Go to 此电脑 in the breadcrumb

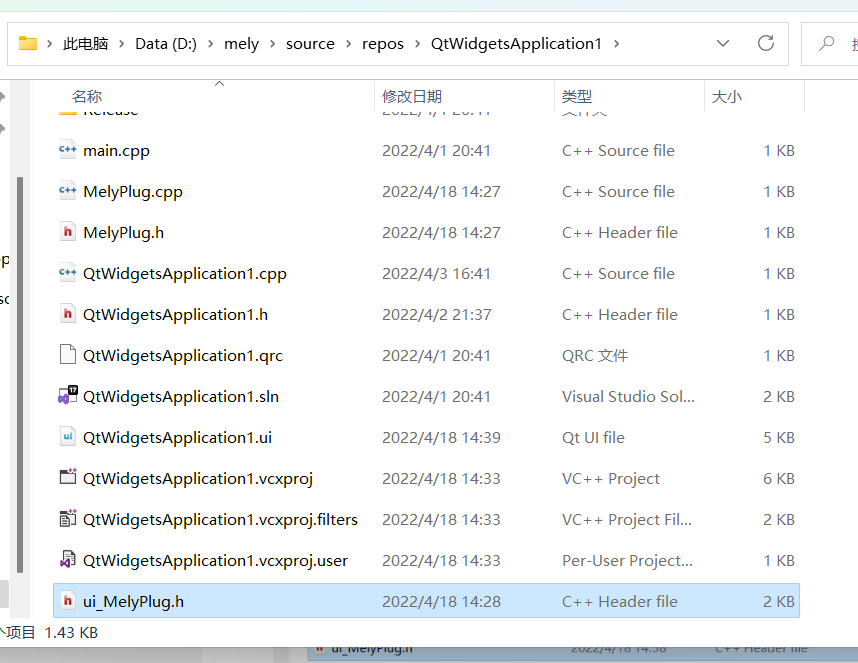[x=85, y=44]
